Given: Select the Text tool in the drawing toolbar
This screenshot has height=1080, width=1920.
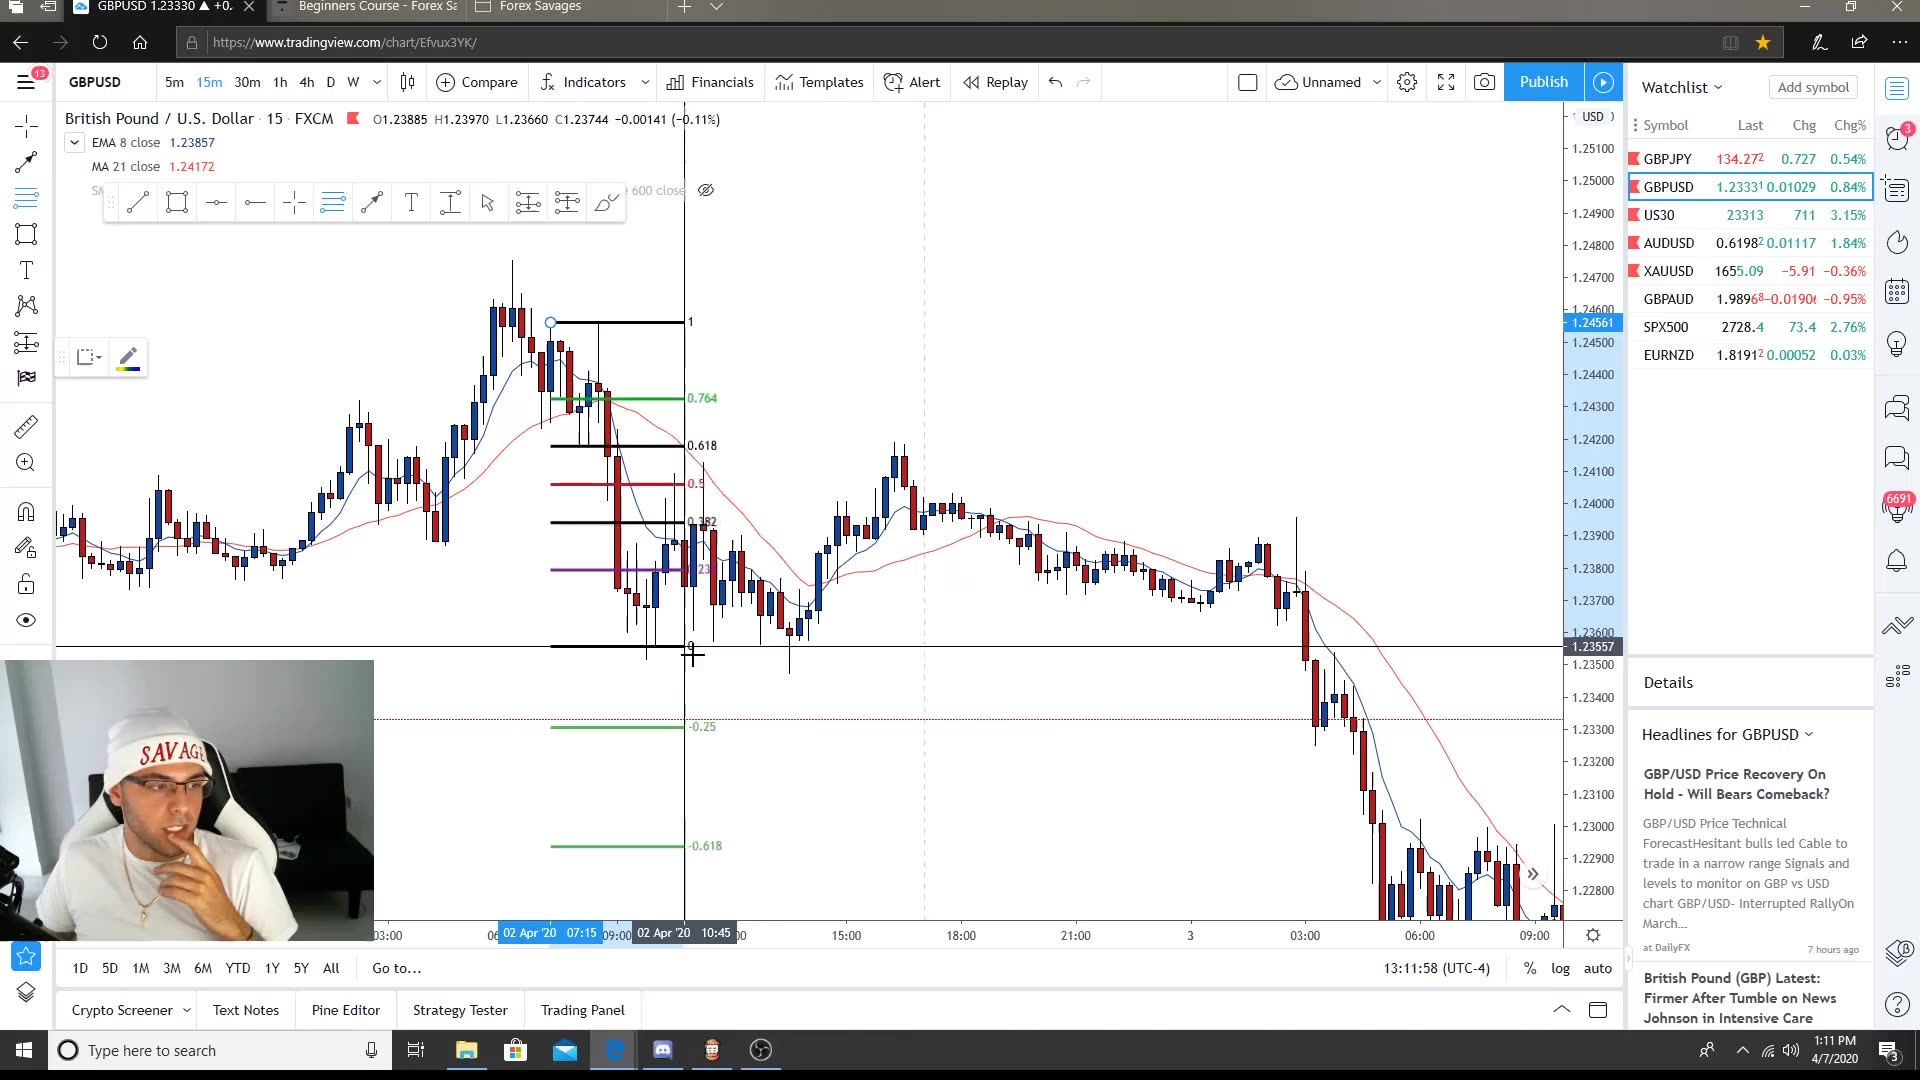Looking at the screenshot, I should point(411,202).
